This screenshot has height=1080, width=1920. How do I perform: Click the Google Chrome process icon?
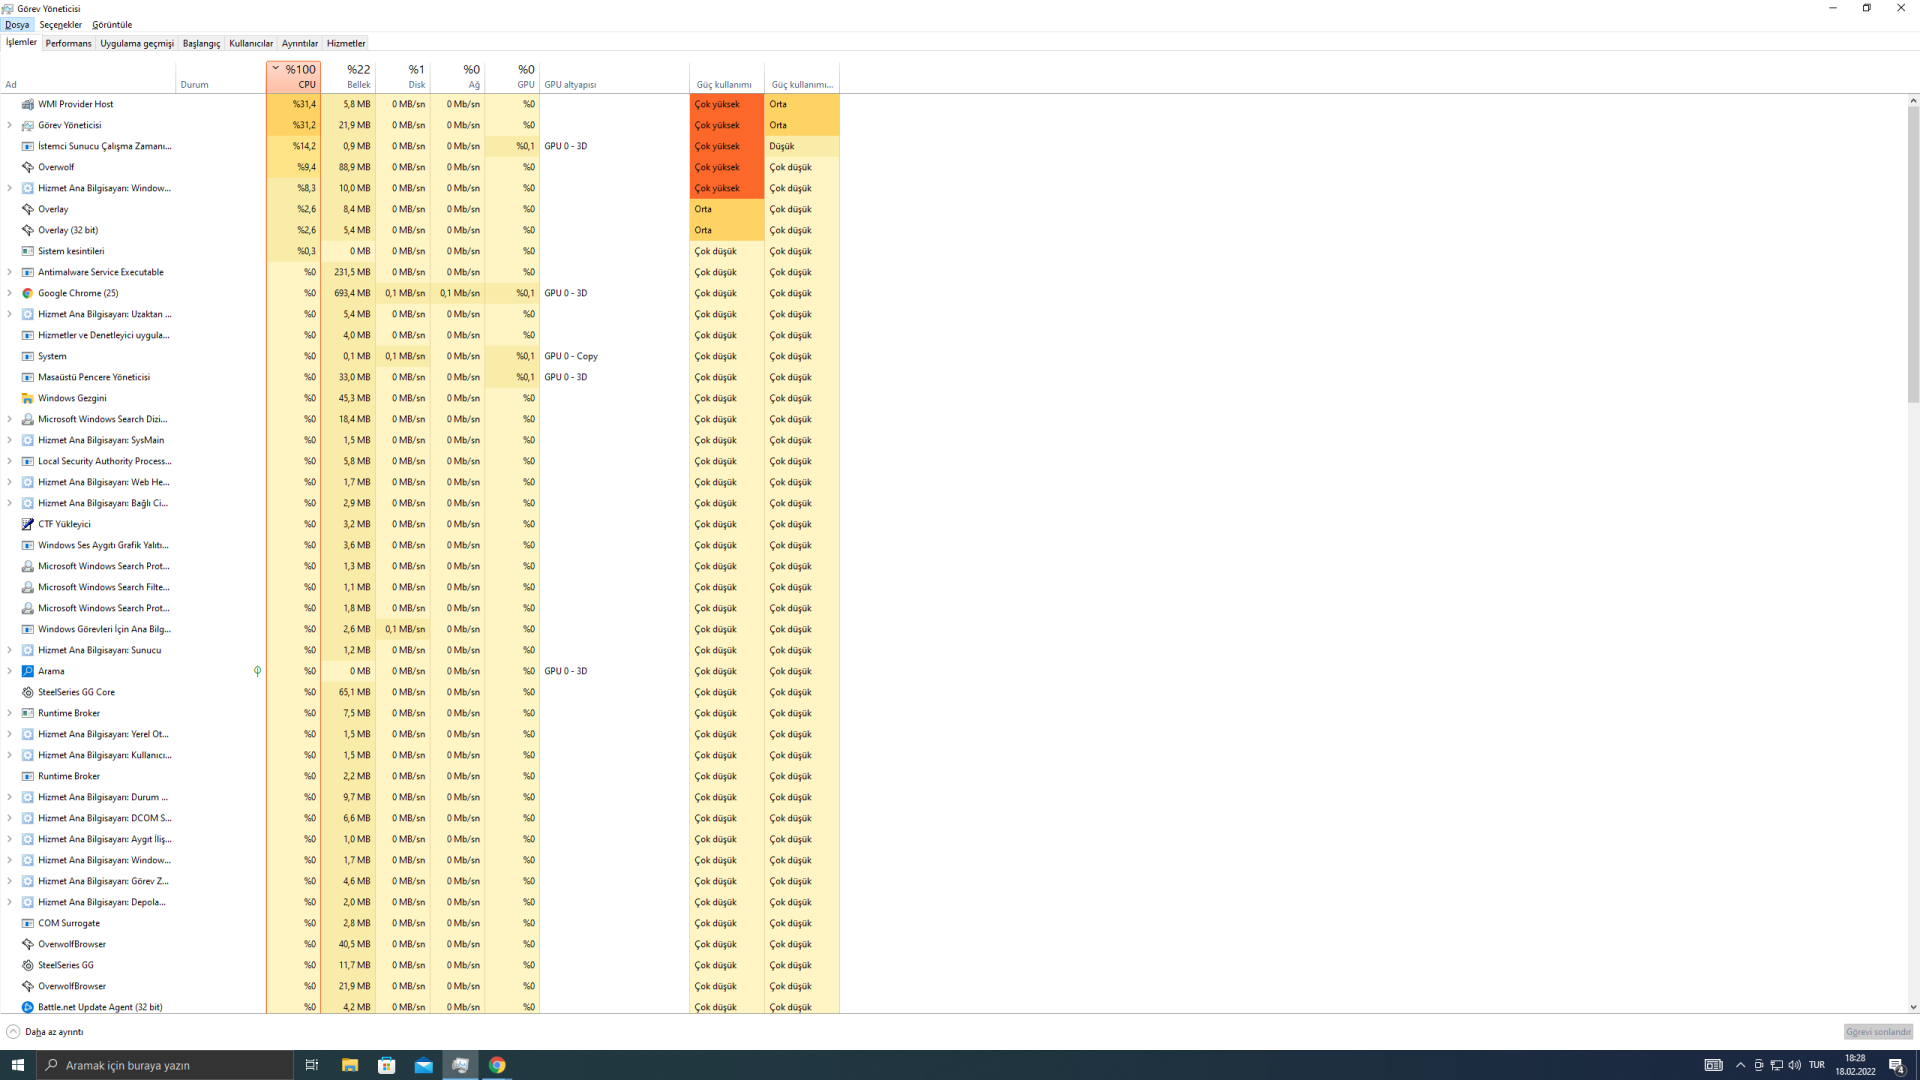tap(28, 293)
